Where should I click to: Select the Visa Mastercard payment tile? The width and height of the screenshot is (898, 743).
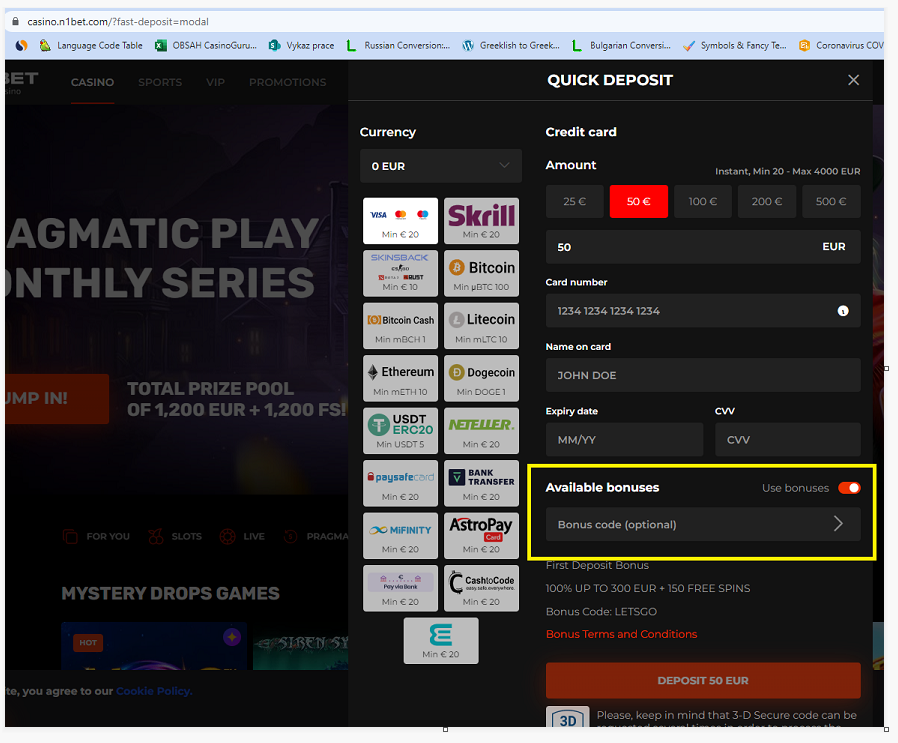pyautogui.click(x=399, y=221)
